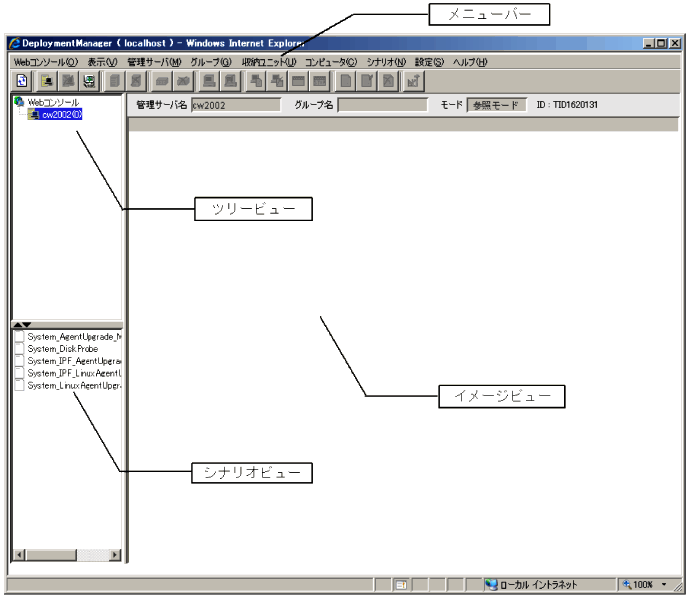Image resolution: width=688 pixels, height=597 pixels.
Task: Open the ヘルプ(H) menu
Action: [470, 62]
